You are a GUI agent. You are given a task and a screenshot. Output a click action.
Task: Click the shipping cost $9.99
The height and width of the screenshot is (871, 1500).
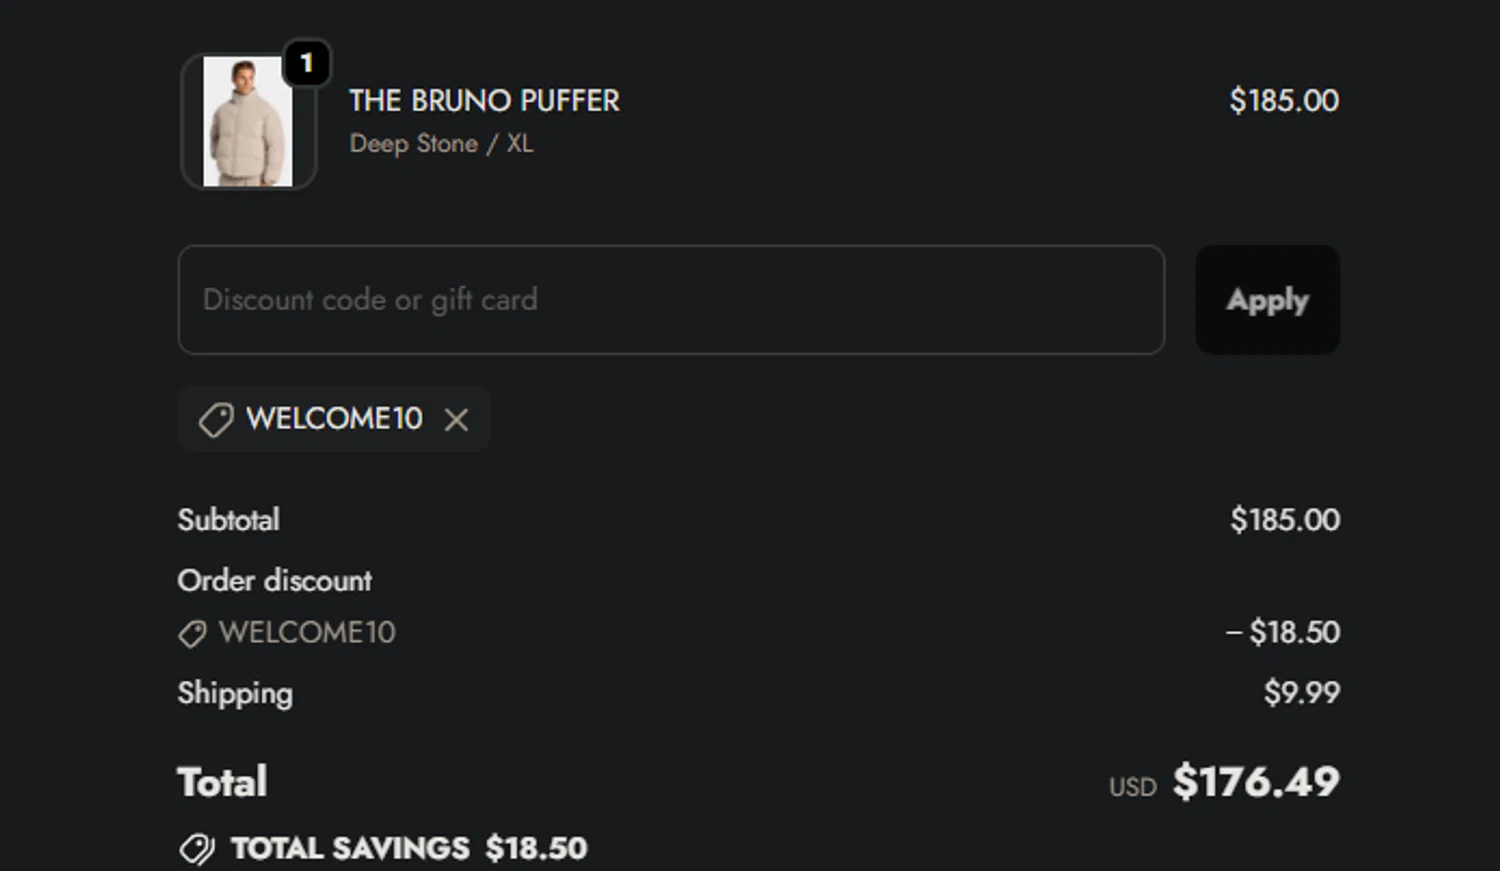tap(1301, 692)
